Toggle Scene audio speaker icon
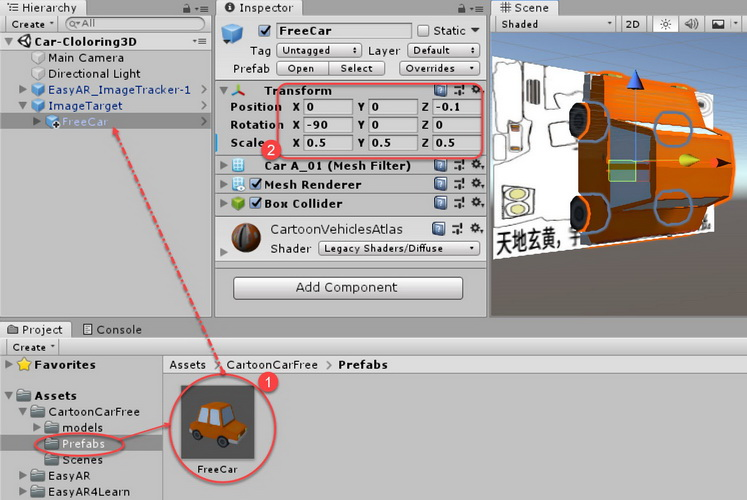747x500 pixels. point(691,24)
